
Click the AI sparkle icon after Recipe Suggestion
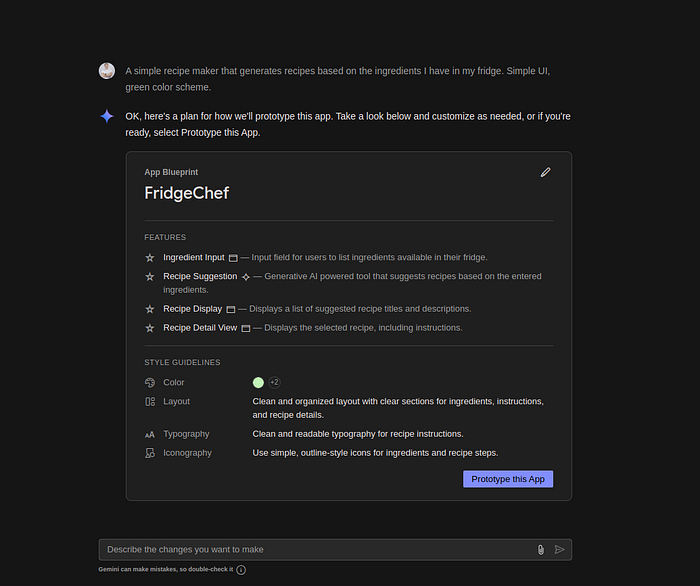point(245,277)
